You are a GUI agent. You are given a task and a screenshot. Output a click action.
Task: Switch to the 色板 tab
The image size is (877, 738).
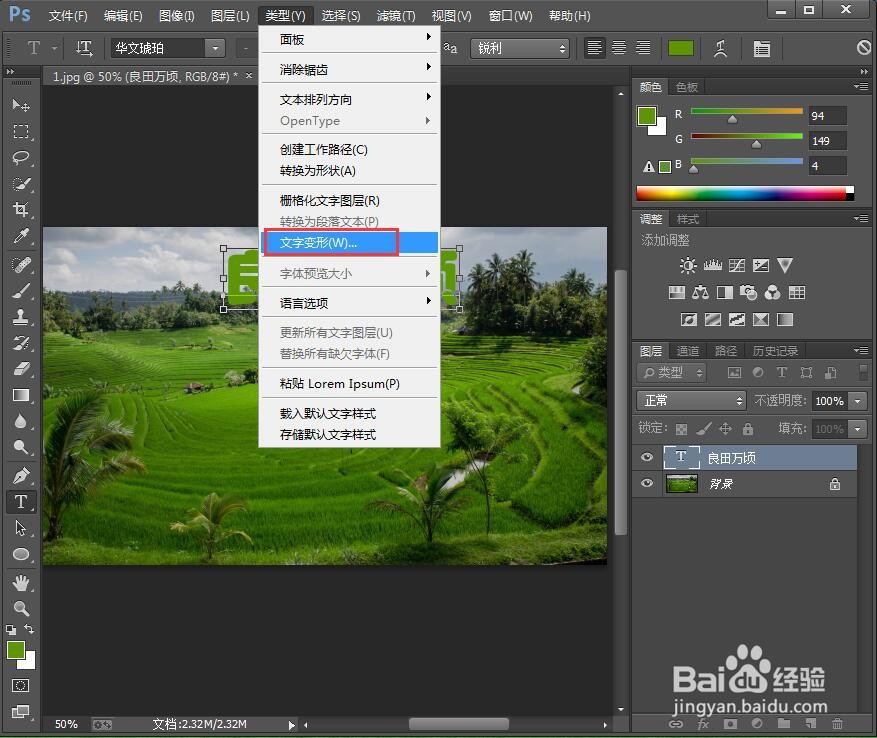click(687, 87)
